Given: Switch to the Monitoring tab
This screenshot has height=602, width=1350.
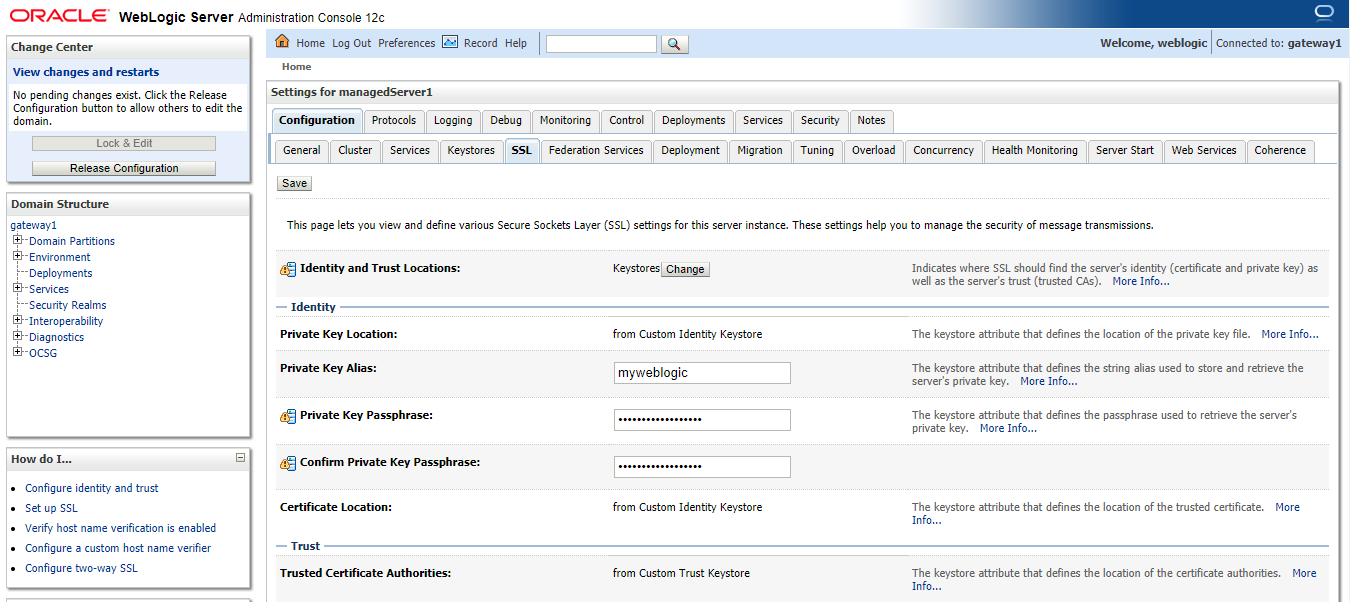Looking at the screenshot, I should (x=565, y=120).
